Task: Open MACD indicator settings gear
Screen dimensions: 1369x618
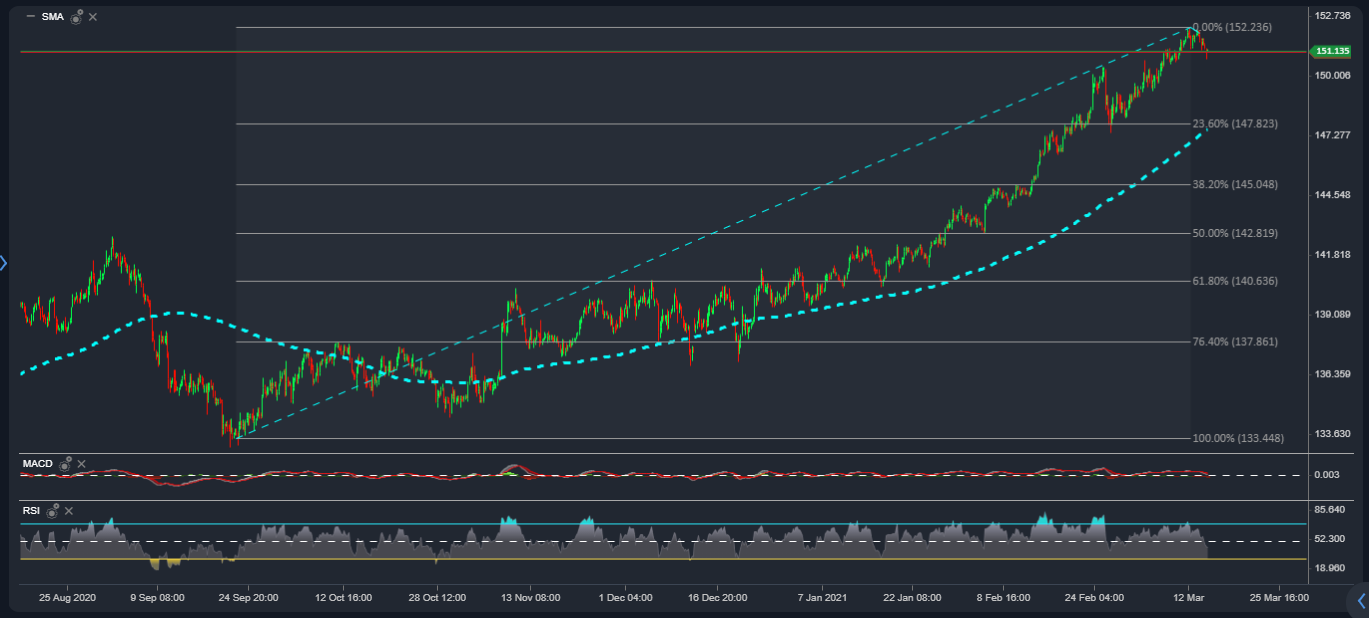Action: [x=66, y=464]
